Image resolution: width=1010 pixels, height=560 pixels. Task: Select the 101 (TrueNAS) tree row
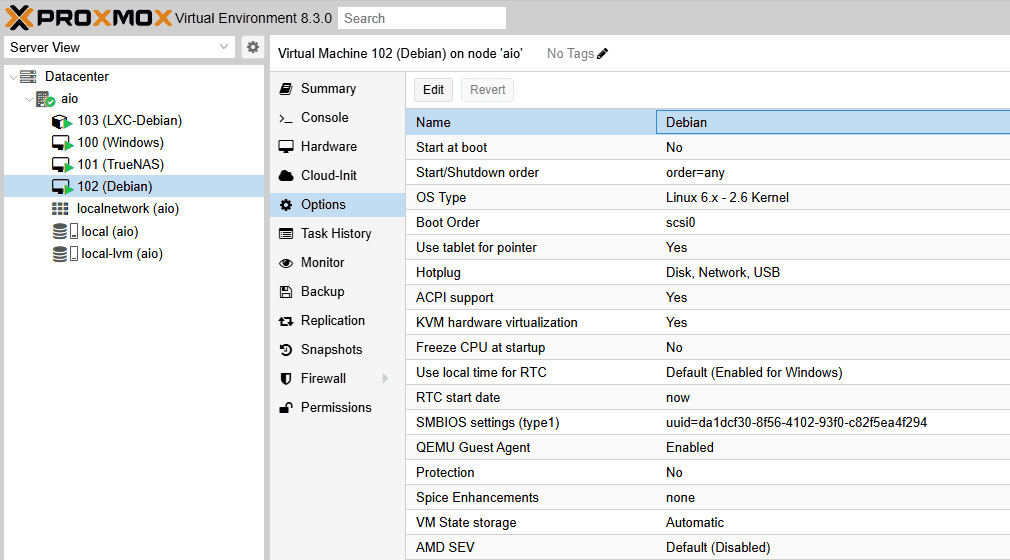click(x=134, y=164)
